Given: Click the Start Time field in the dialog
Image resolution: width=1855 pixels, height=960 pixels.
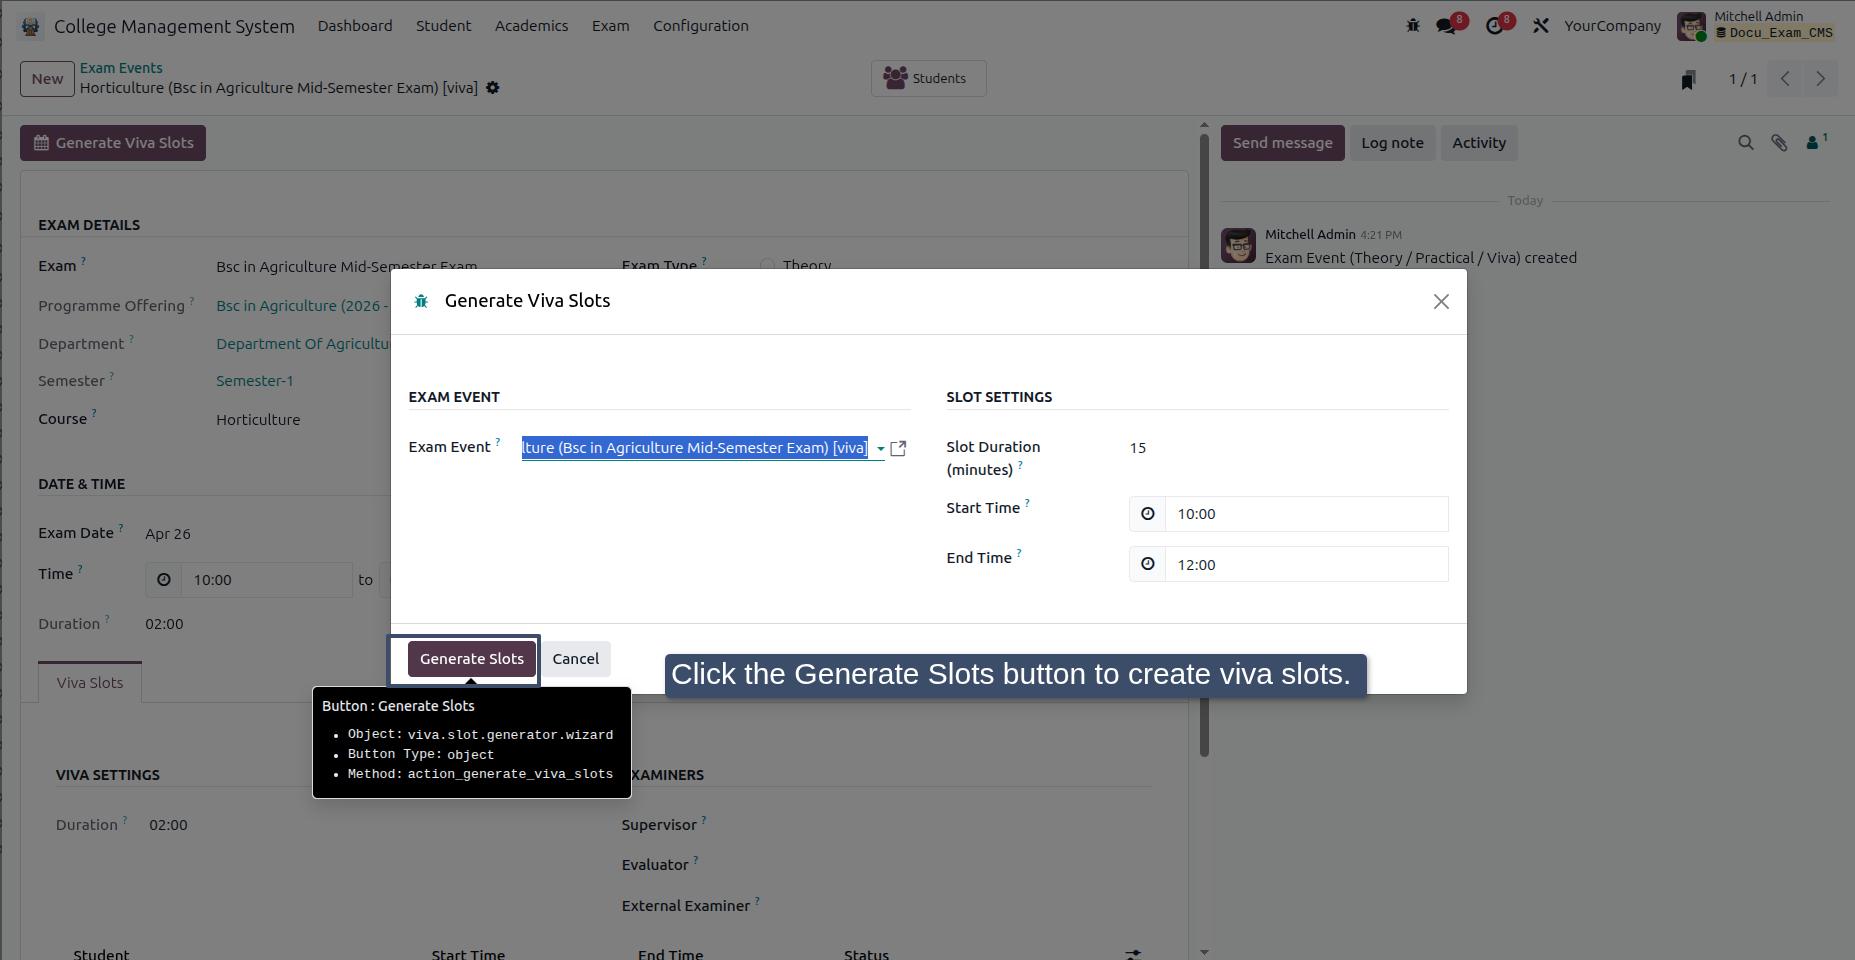Looking at the screenshot, I should coord(1307,514).
